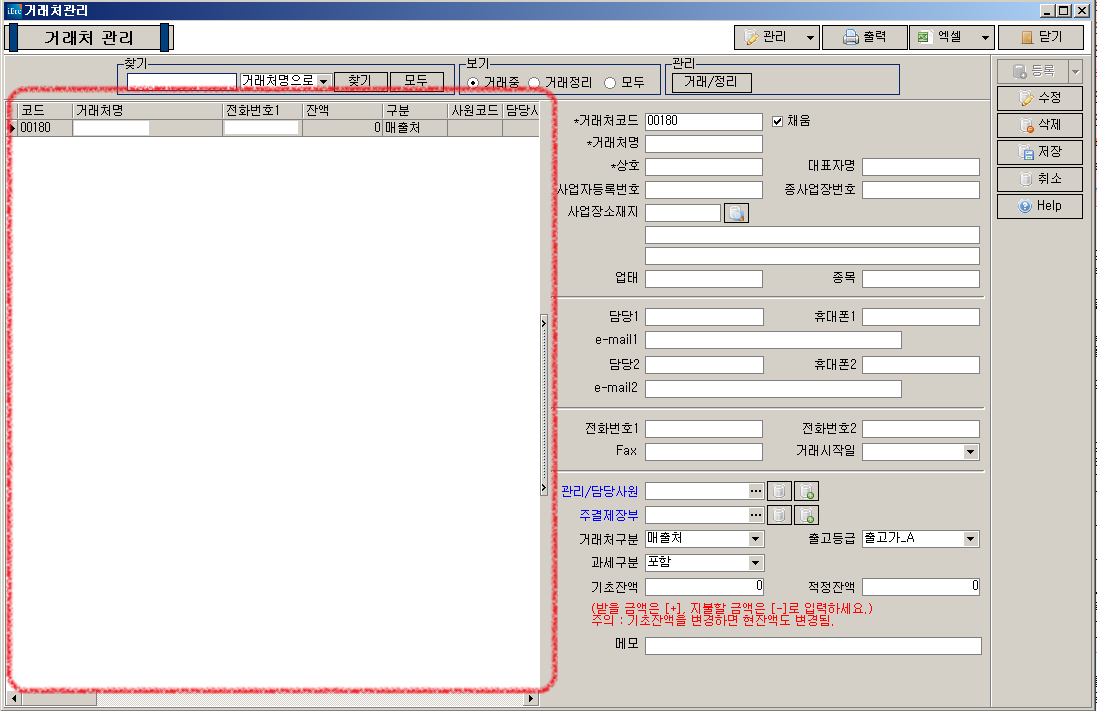This screenshot has height=711, width=1097.
Task: Click the 저장 save button
Action: tap(1040, 152)
